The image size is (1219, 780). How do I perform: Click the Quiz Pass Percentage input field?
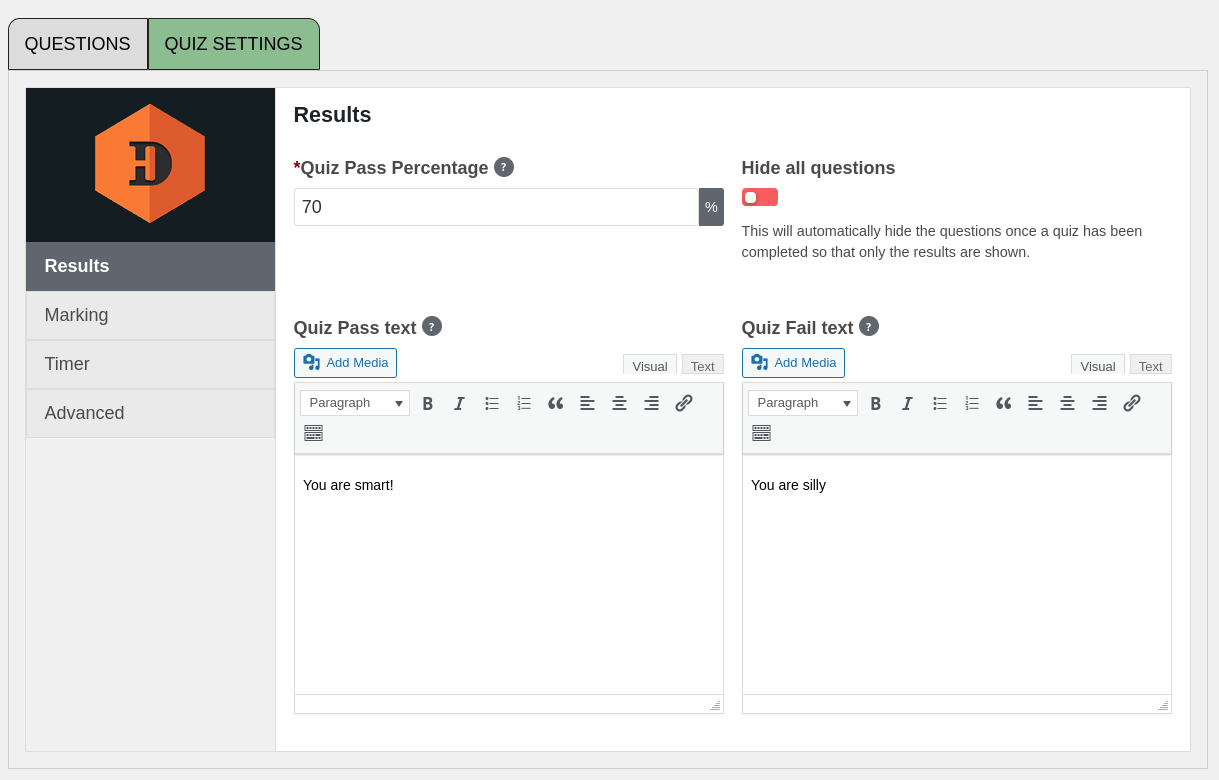496,207
